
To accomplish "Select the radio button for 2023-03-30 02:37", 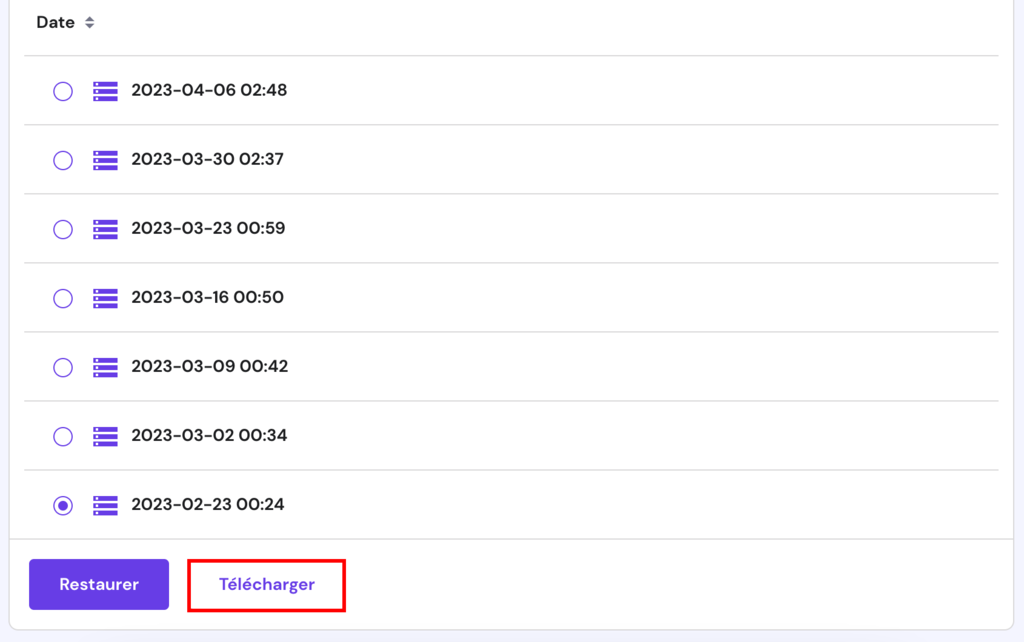I will point(63,160).
